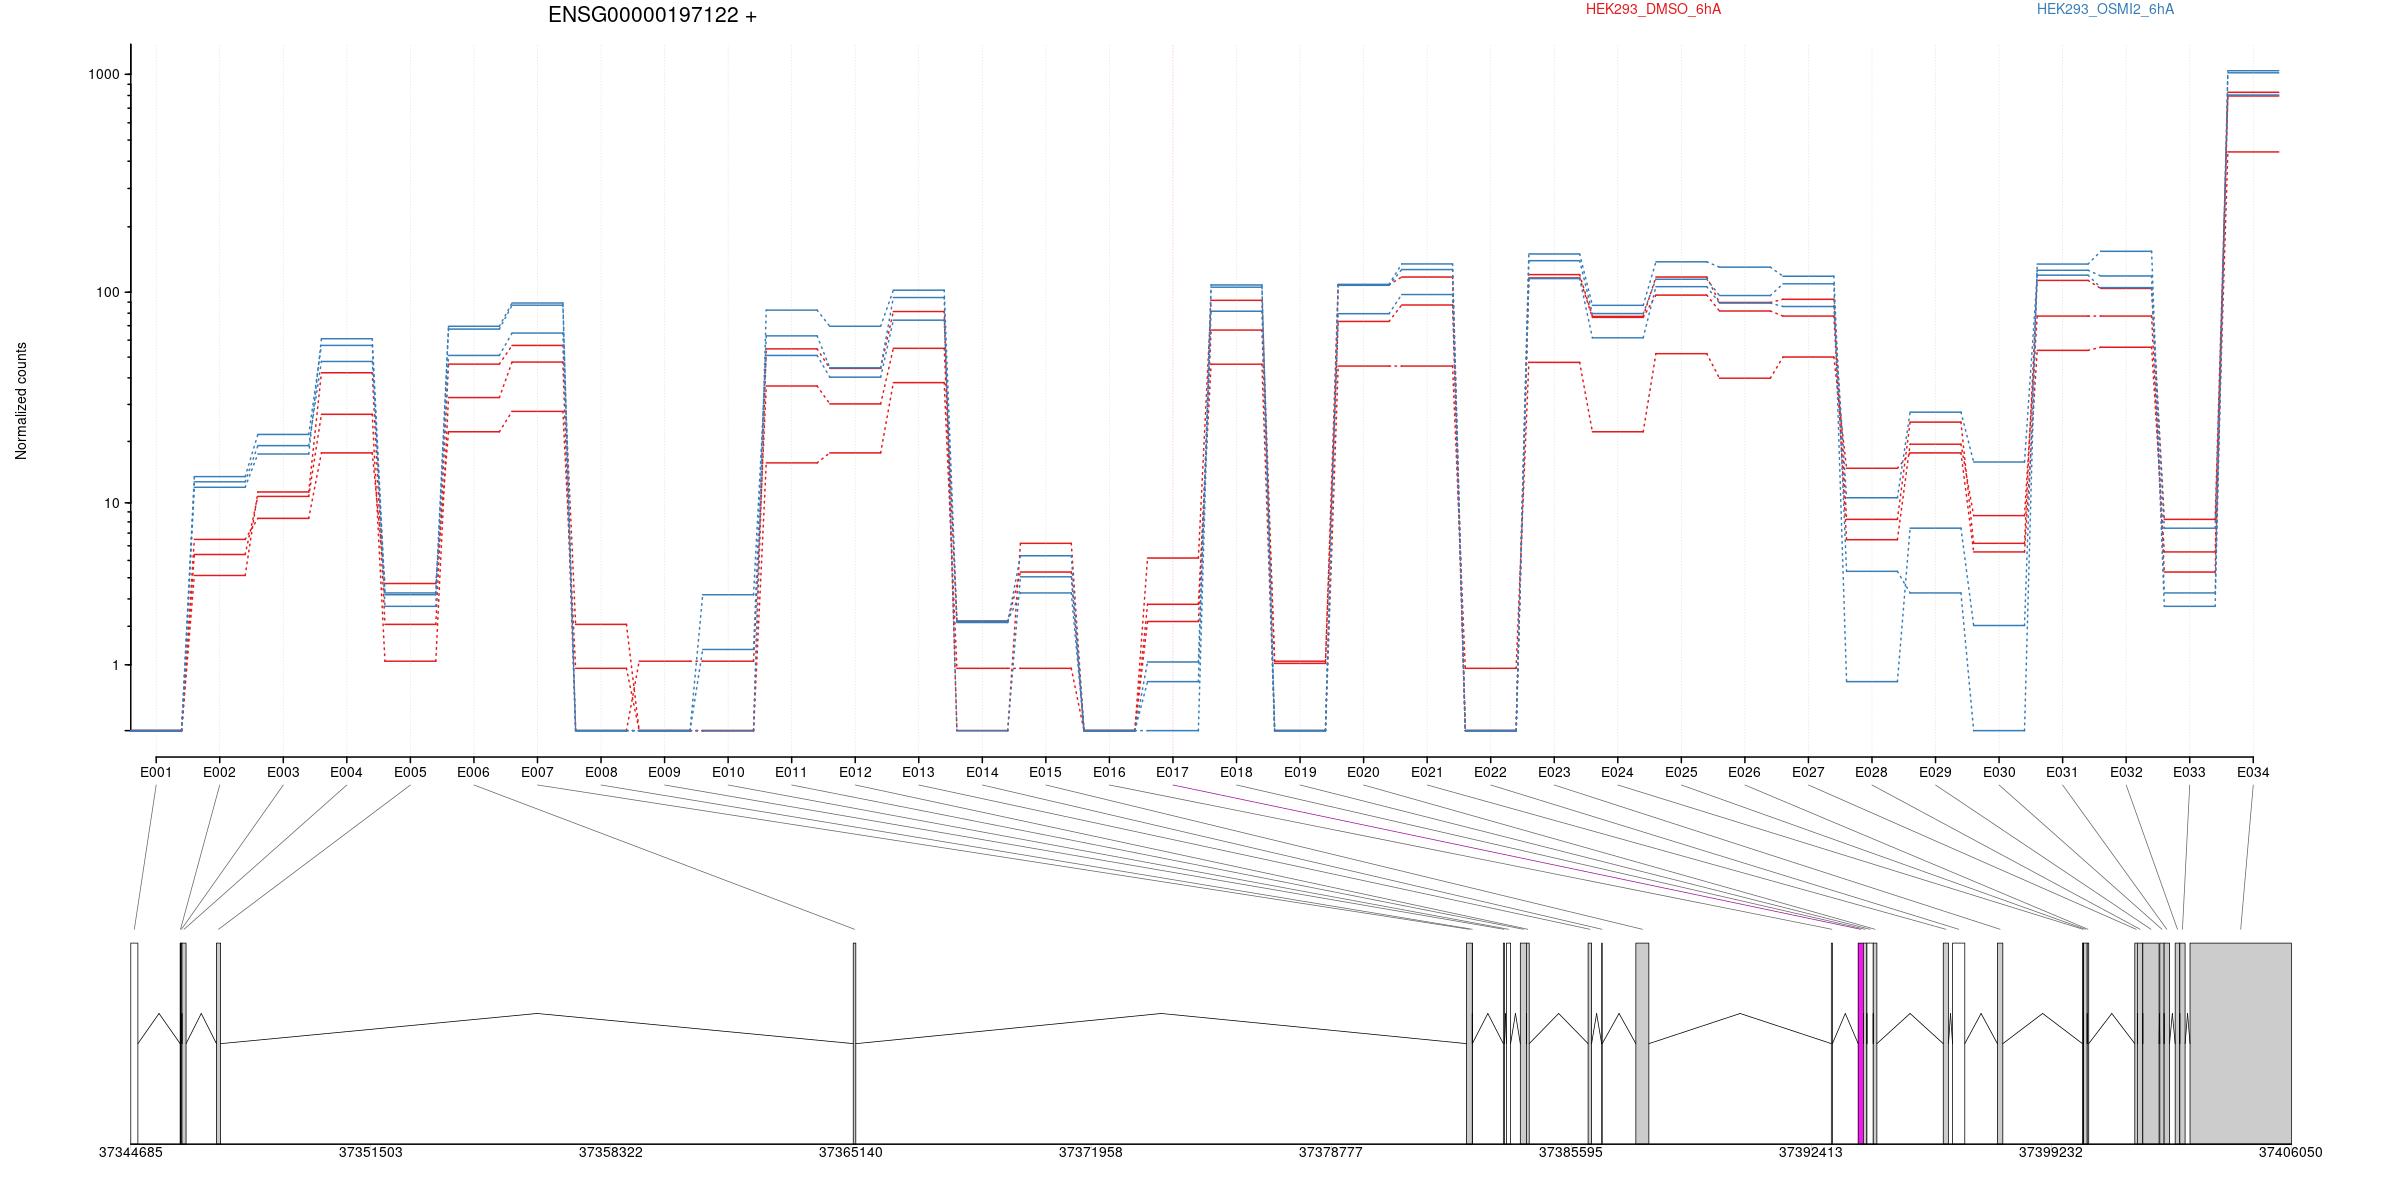Select exon label E015
This screenshot has height=1200, width=2400.
1045,772
